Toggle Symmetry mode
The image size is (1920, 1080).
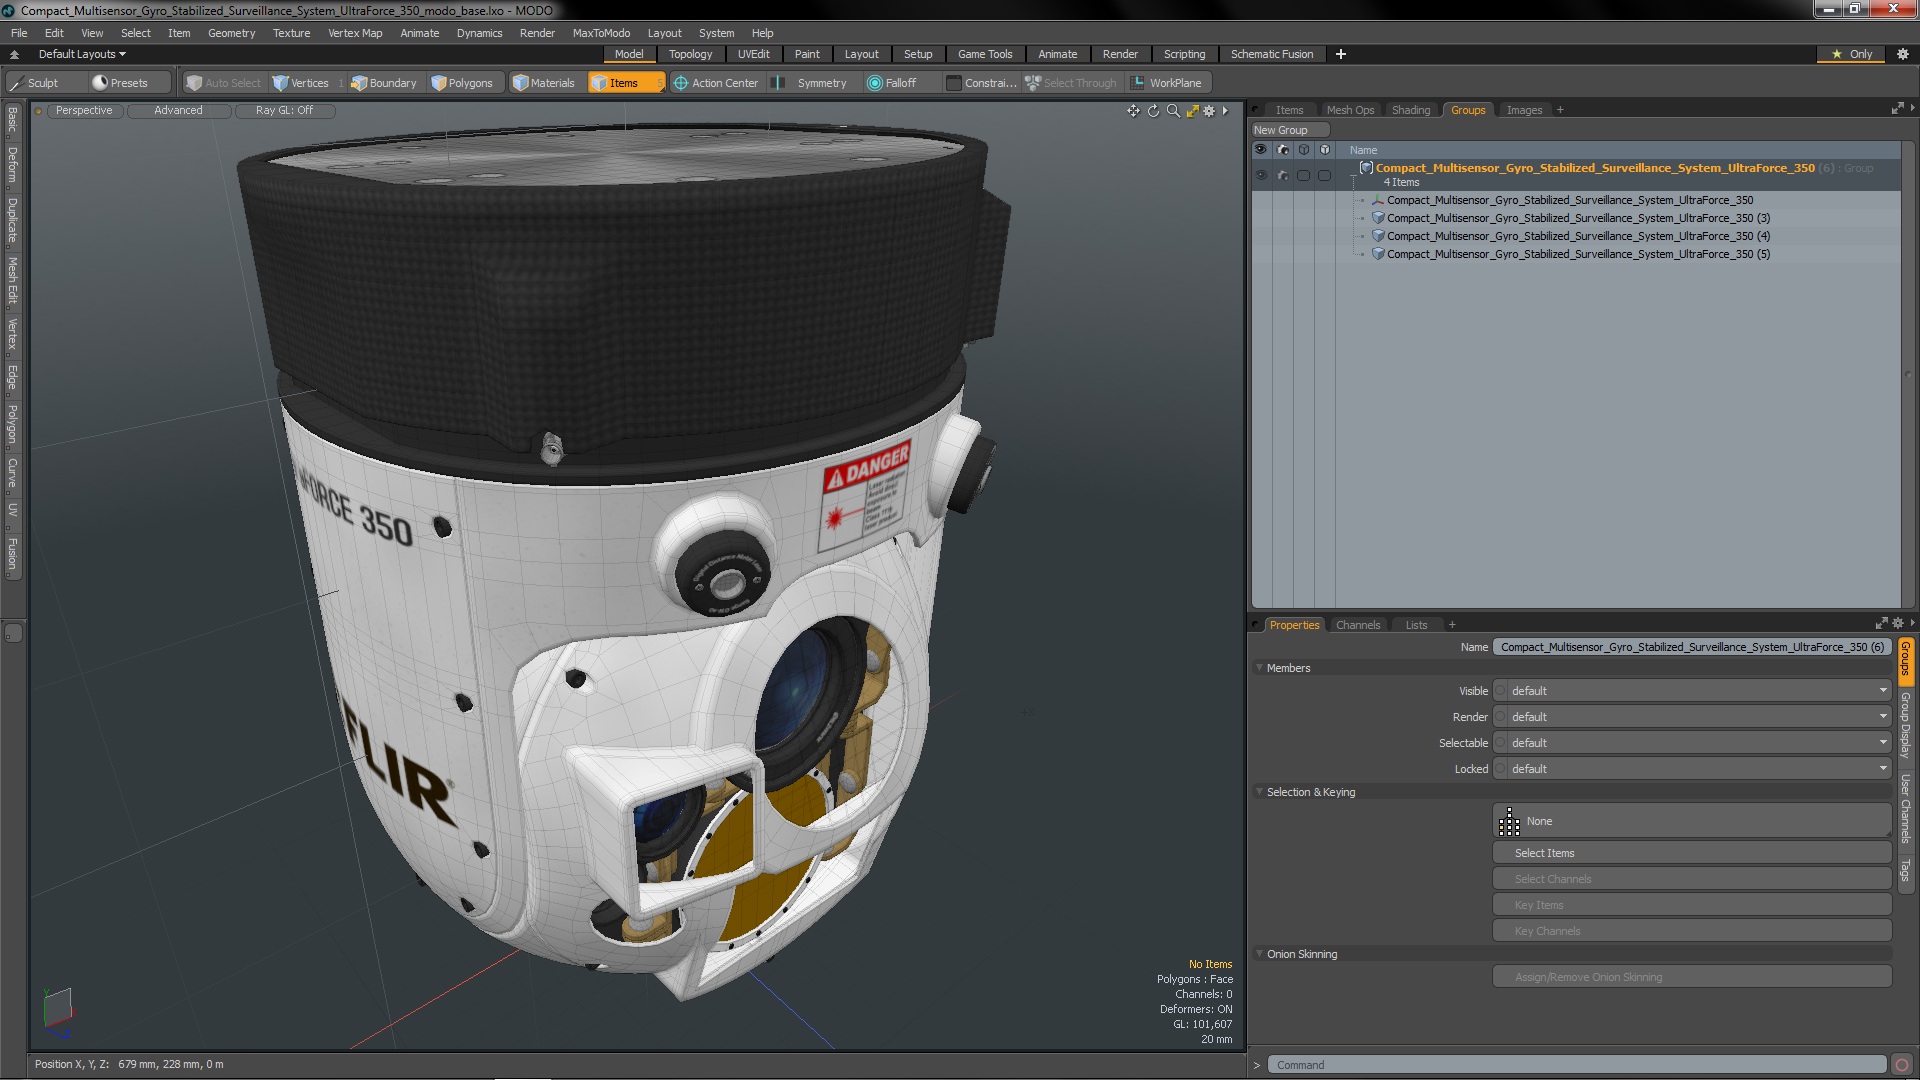point(812,83)
